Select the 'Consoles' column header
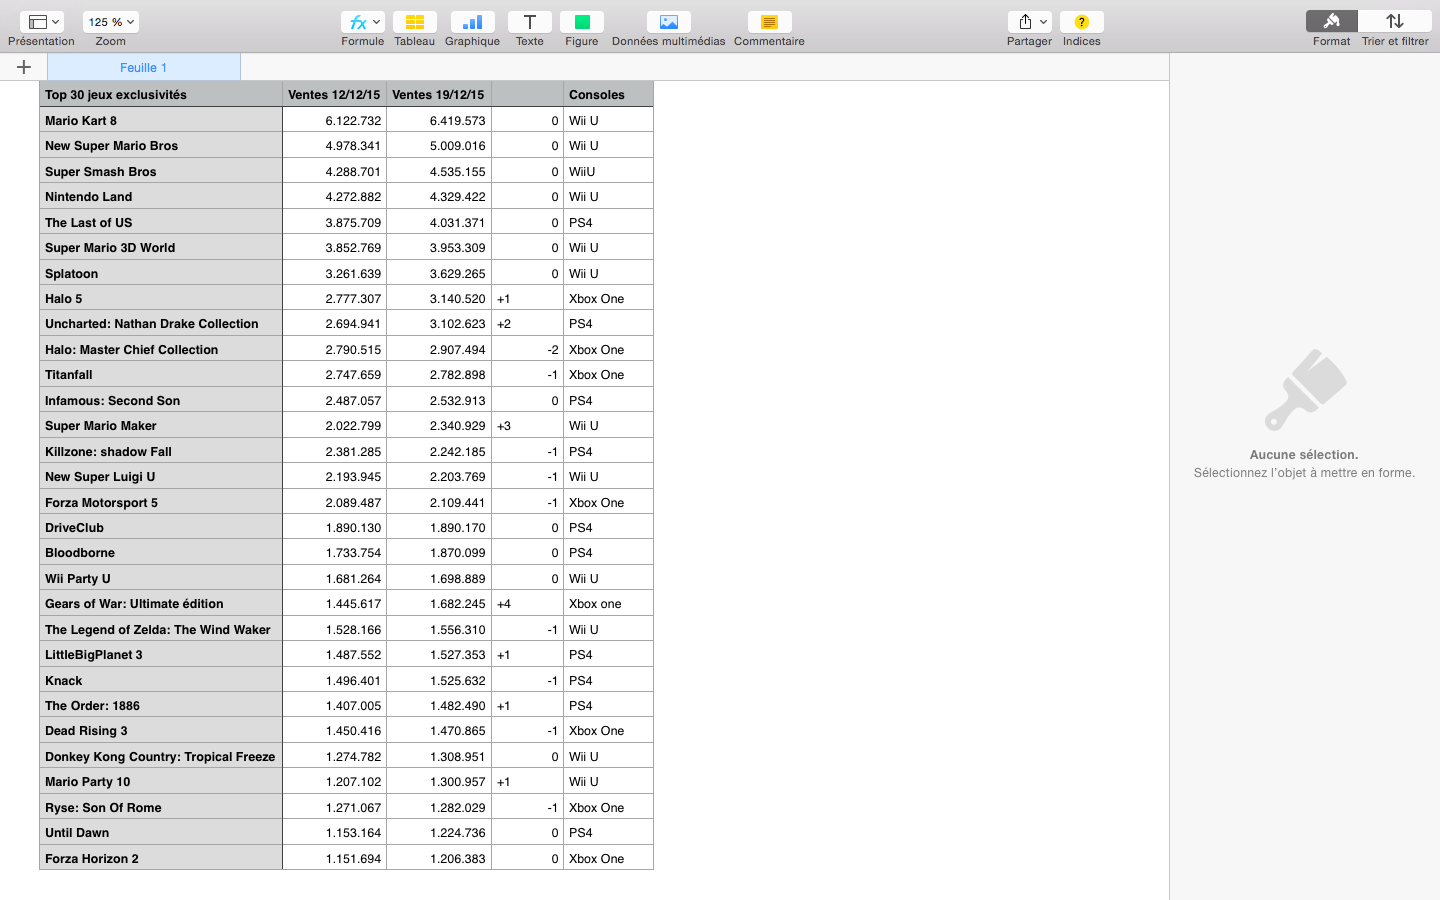 [x=608, y=95]
